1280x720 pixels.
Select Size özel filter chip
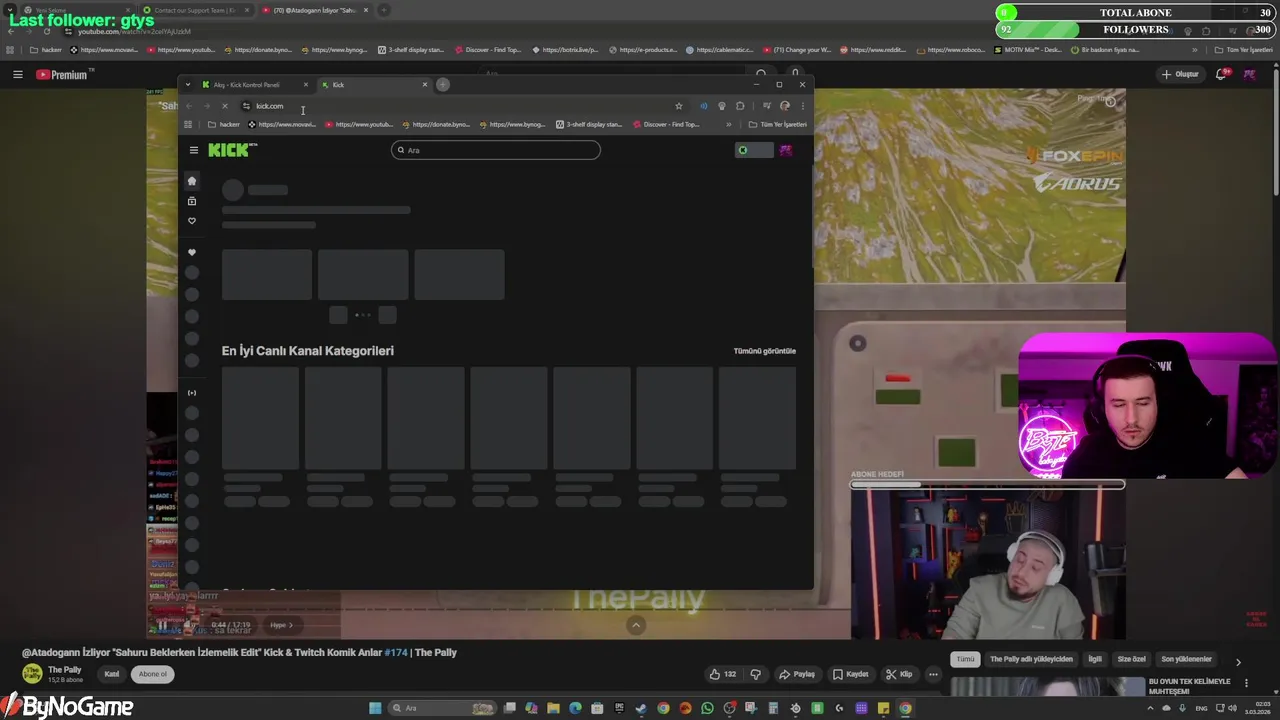[1131, 659]
